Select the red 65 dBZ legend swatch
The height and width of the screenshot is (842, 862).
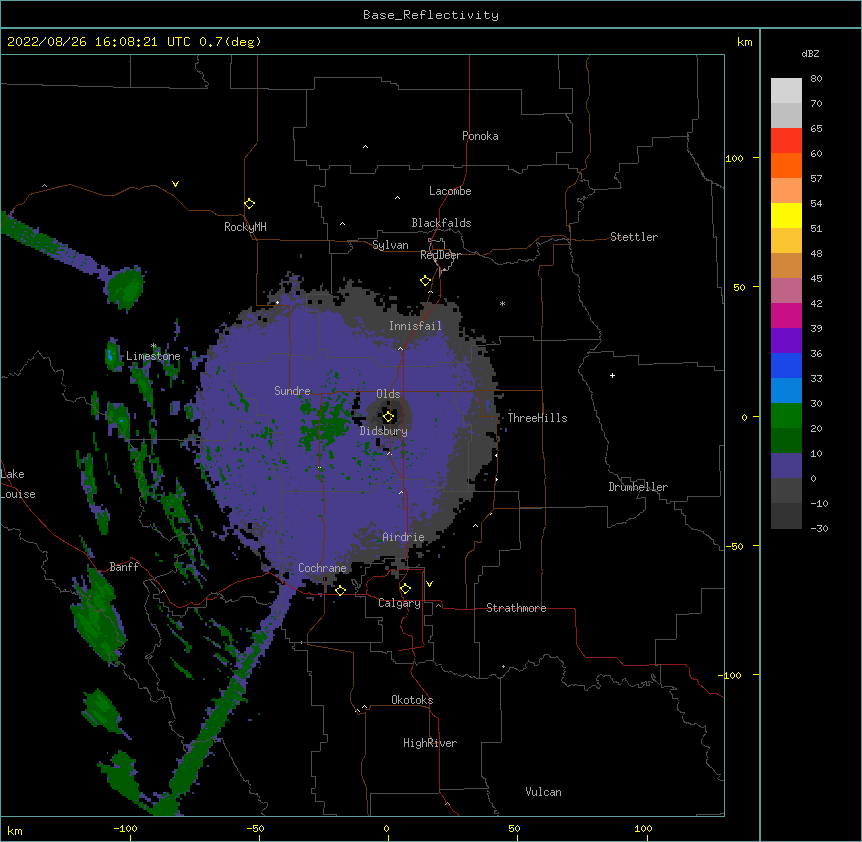pyautogui.click(x=786, y=140)
